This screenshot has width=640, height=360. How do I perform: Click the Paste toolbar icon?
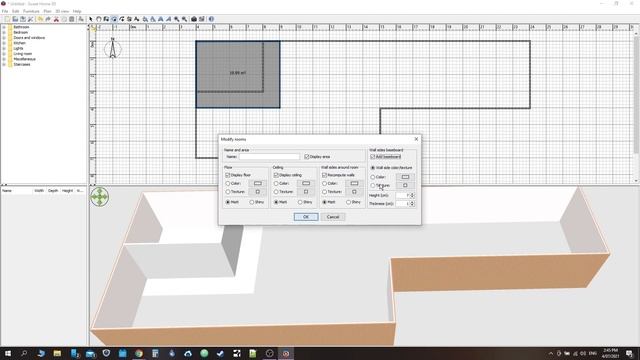[x=72, y=19]
